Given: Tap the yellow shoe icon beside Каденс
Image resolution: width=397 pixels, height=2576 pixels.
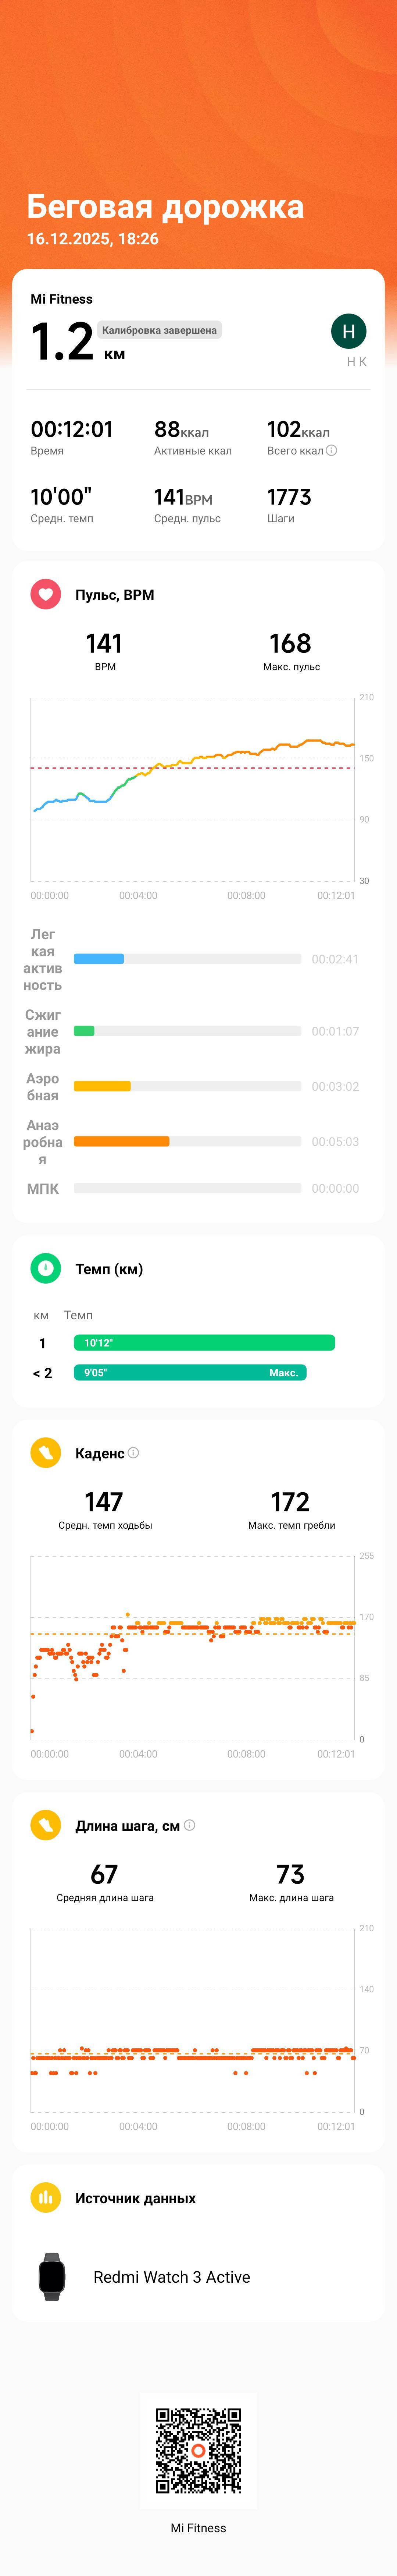Looking at the screenshot, I should coord(45,1452).
